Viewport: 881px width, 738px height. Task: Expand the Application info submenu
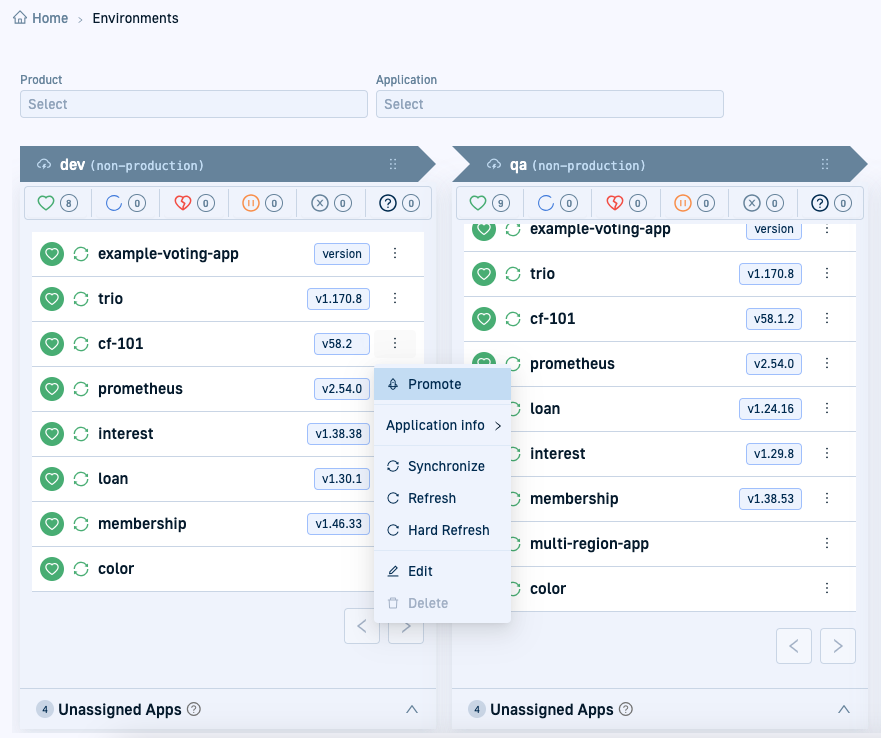click(442, 425)
